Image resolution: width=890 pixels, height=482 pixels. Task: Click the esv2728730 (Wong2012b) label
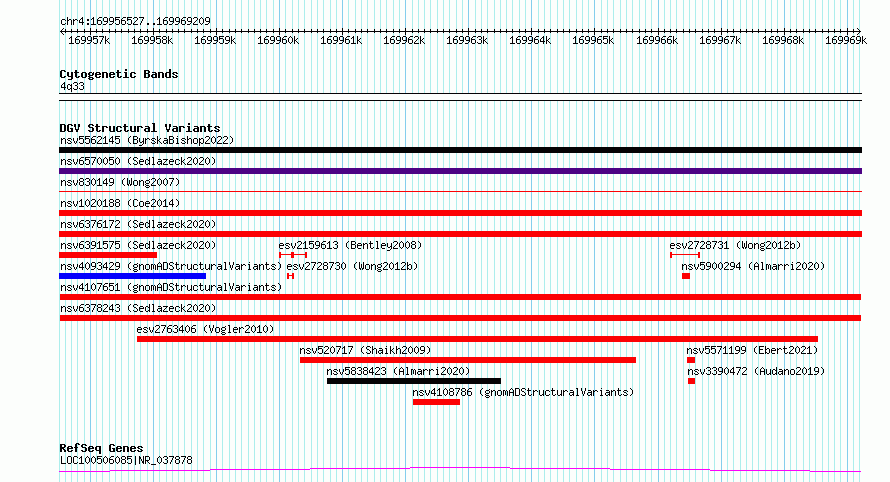[x=352, y=266]
